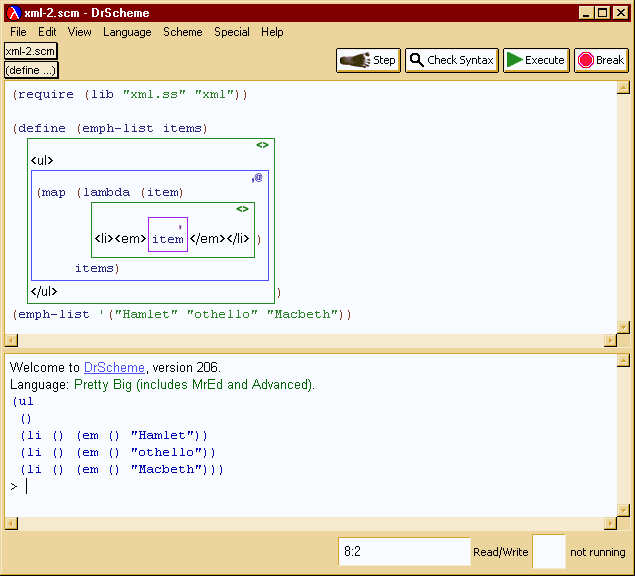Follow the DrScheme link in welcome message
Screen dimensions: 635x576
click(114, 367)
